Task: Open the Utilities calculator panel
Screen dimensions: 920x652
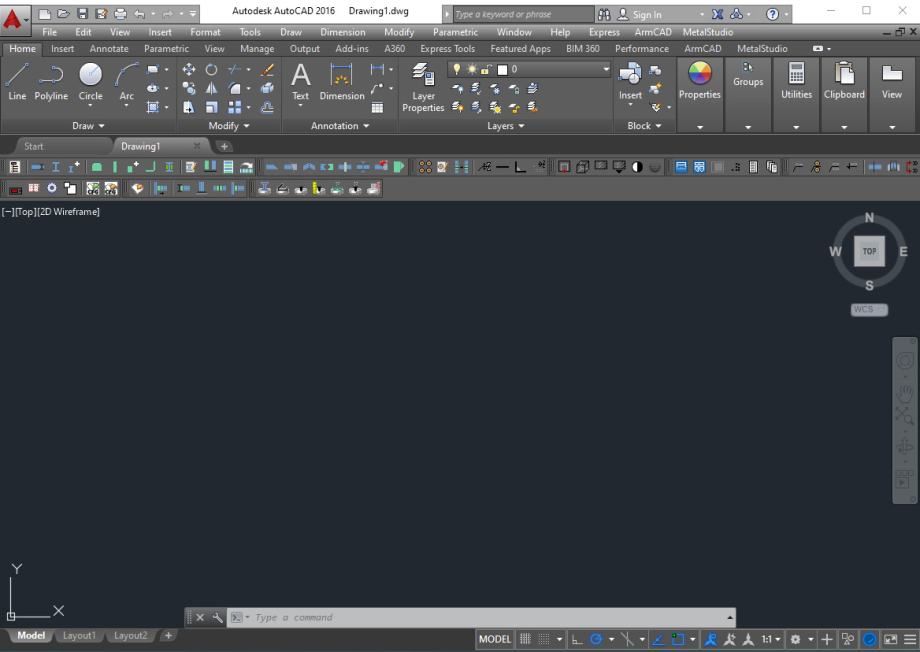Action: click(796, 80)
